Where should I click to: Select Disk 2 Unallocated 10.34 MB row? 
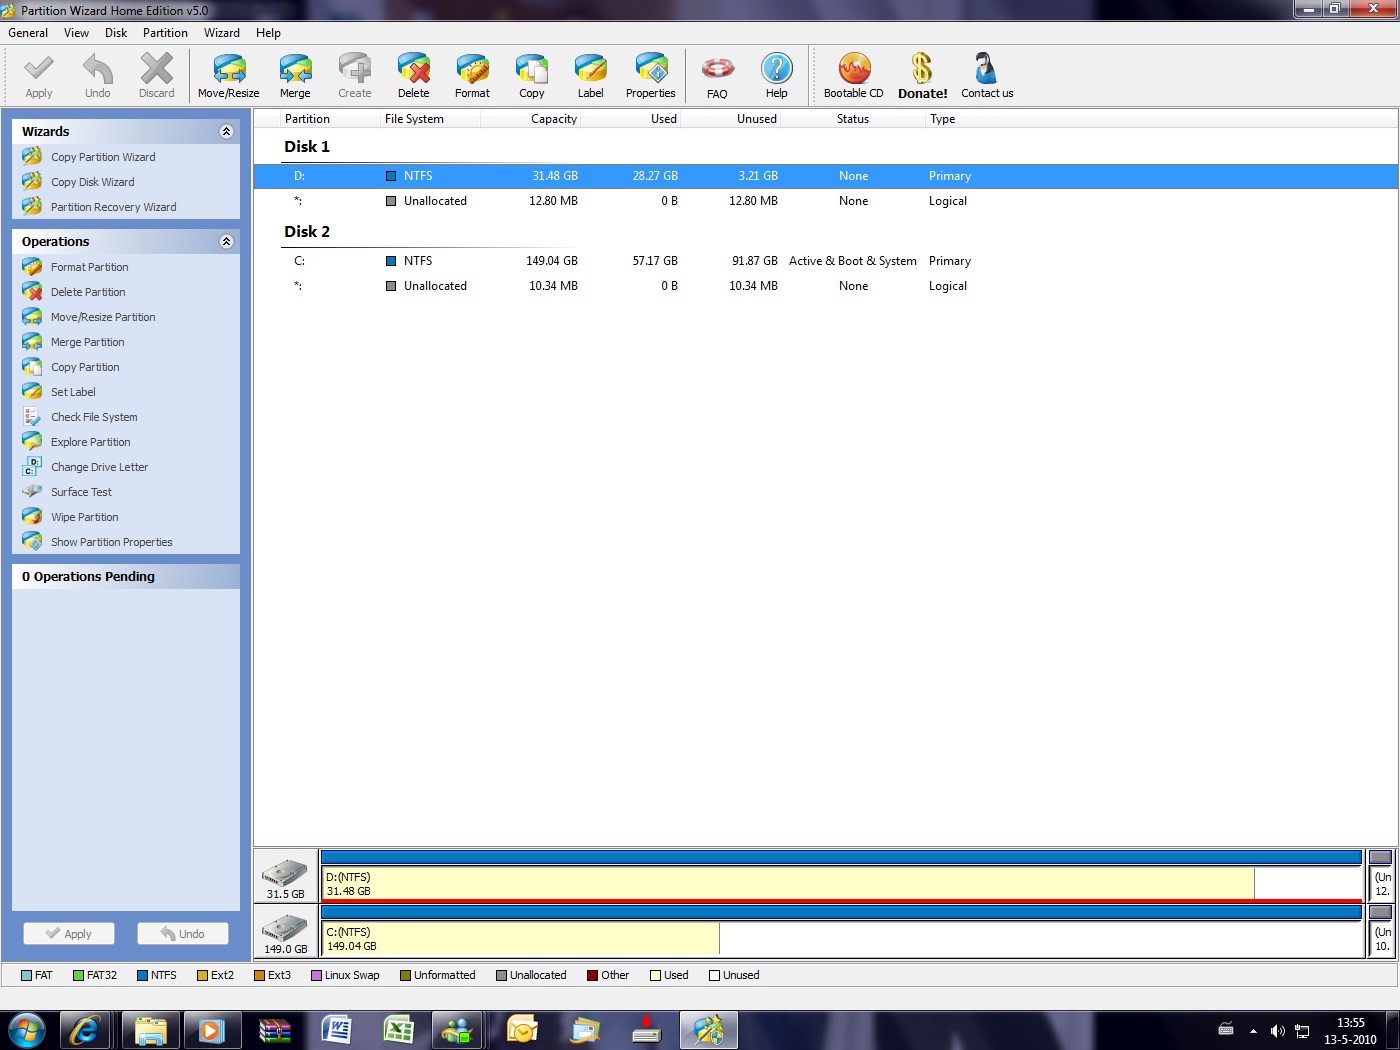coord(825,286)
